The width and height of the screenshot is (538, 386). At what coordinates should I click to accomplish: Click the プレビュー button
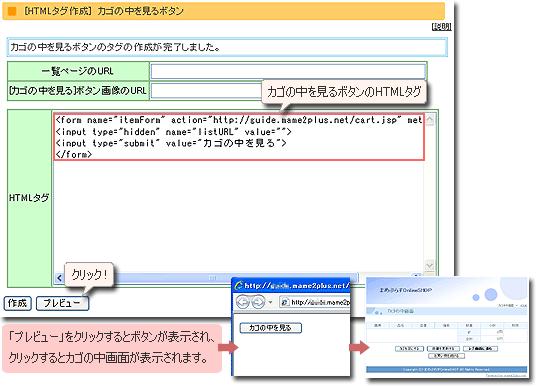click(62, 303)
